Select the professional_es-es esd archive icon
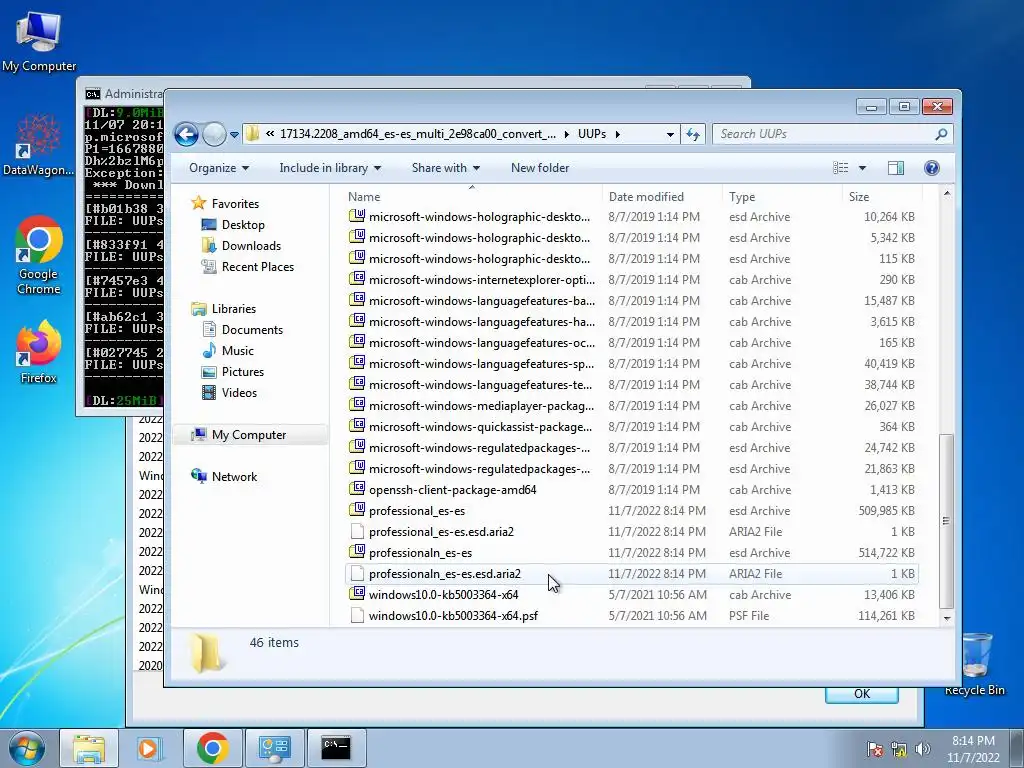The width and height of the screenshot is (1024, 768). (x=357, y=509)
